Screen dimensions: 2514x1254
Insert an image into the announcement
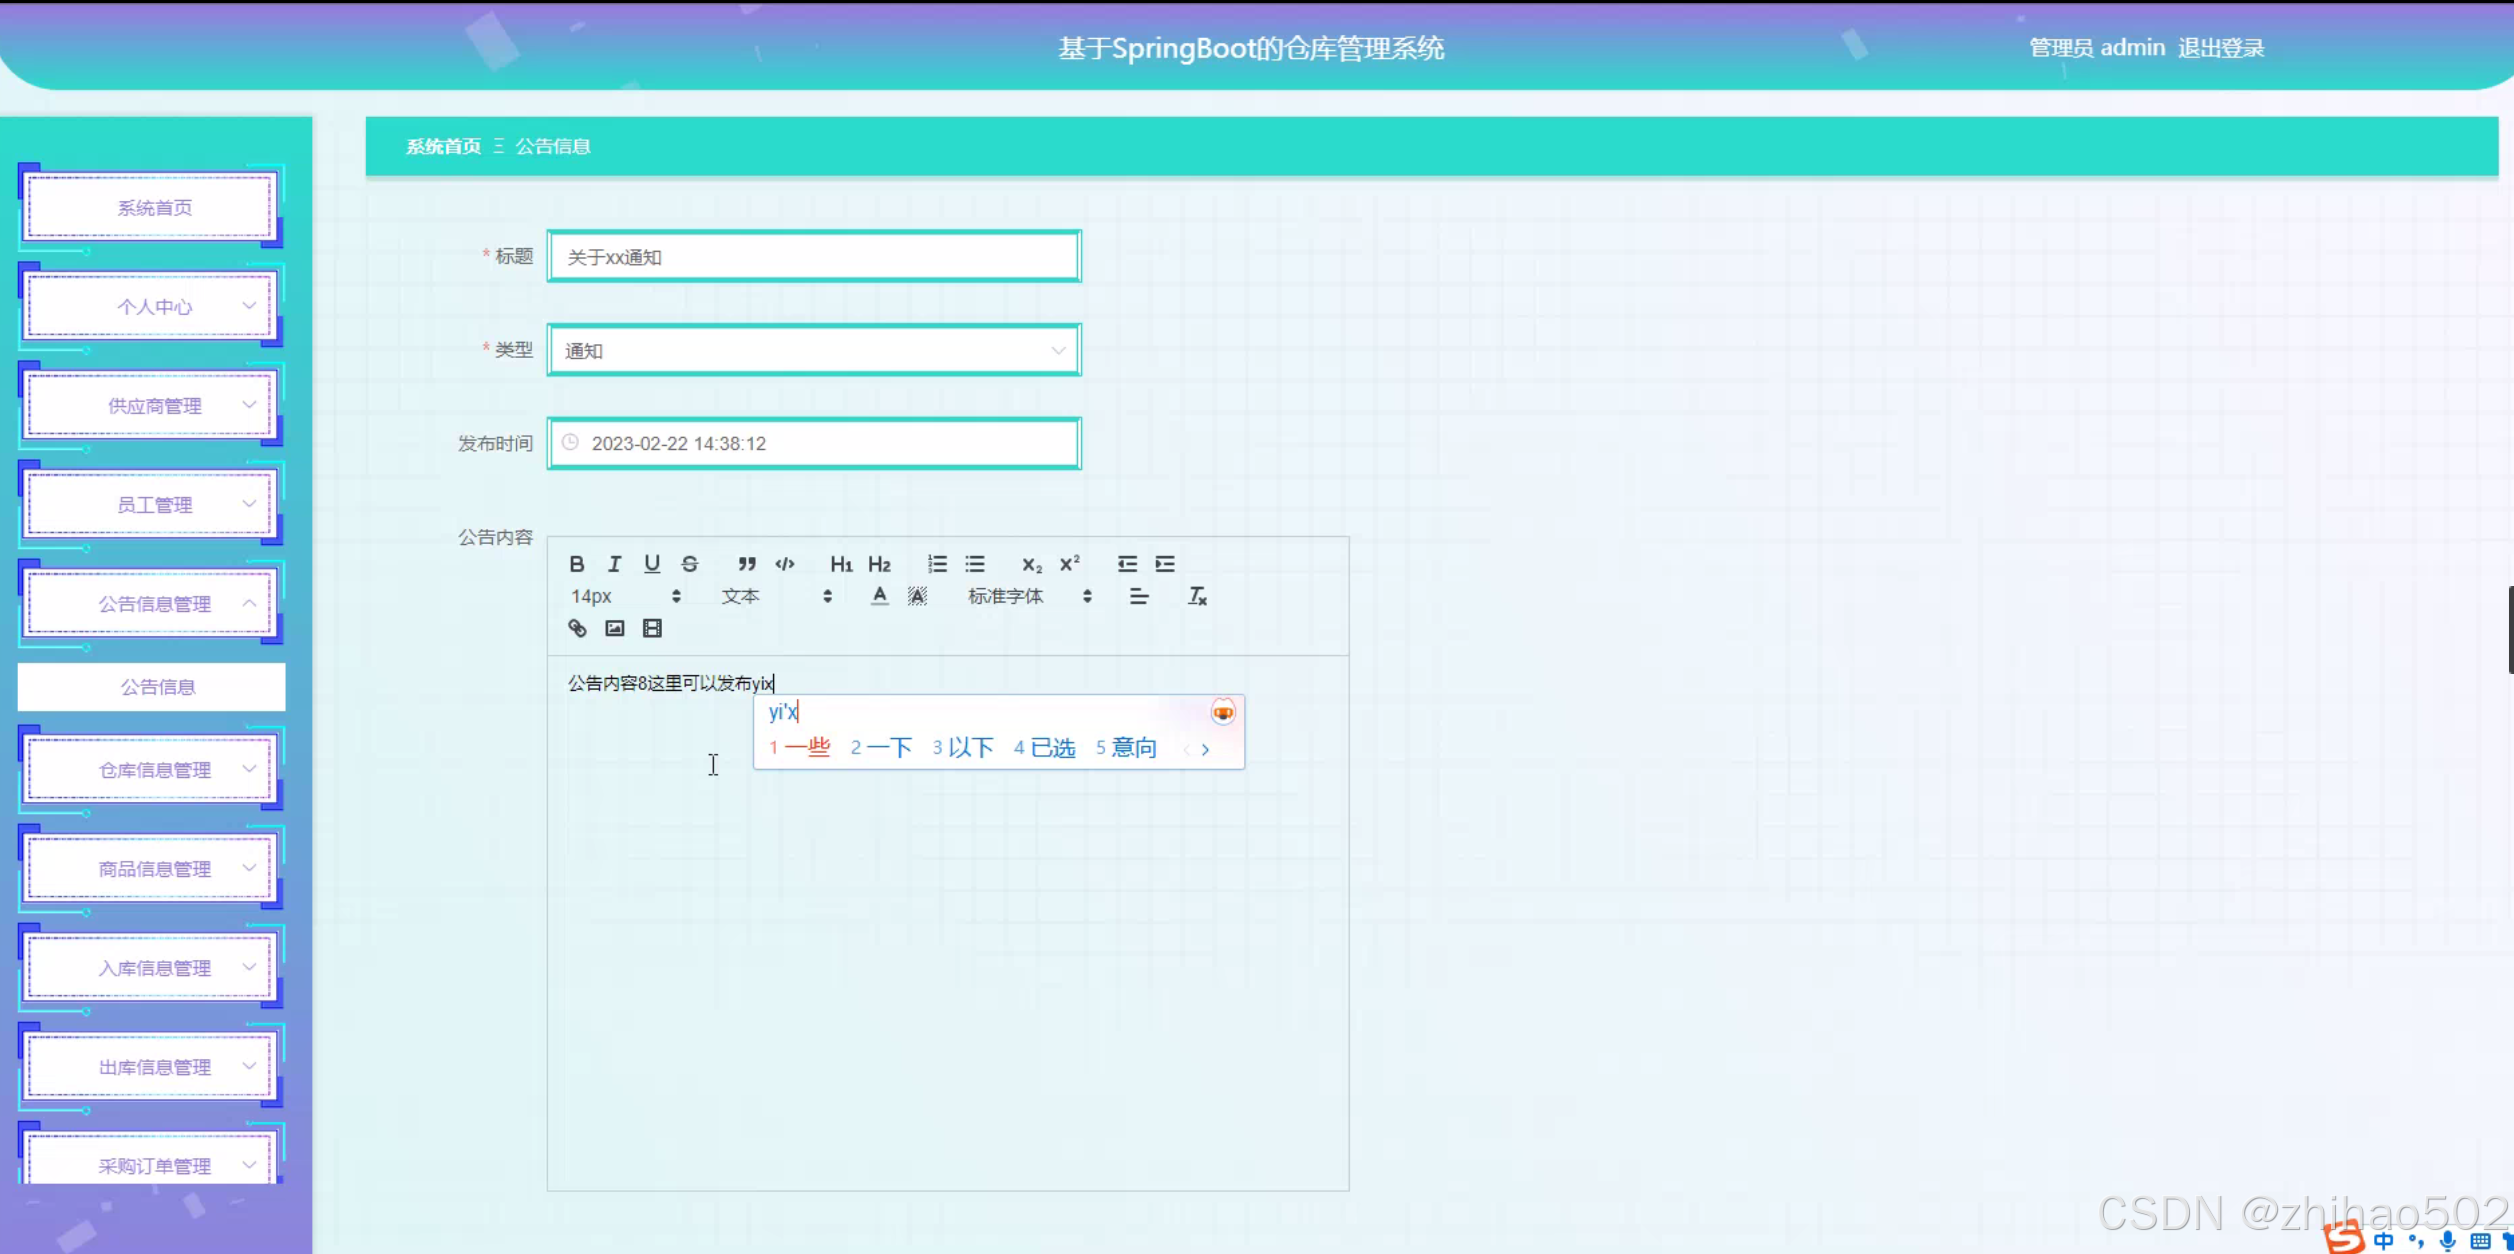click(614, 628)
